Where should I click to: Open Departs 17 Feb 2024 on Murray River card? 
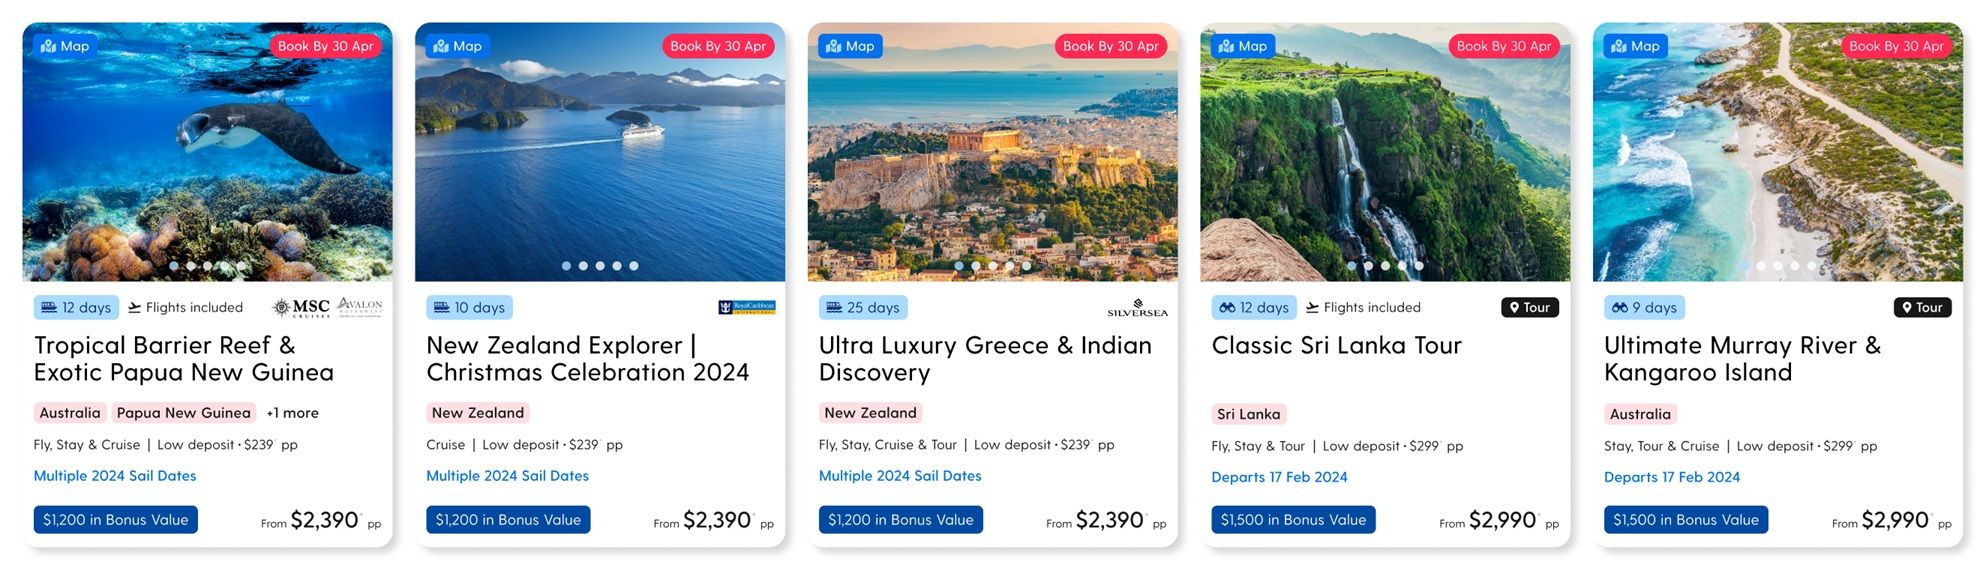[1672, 477]
